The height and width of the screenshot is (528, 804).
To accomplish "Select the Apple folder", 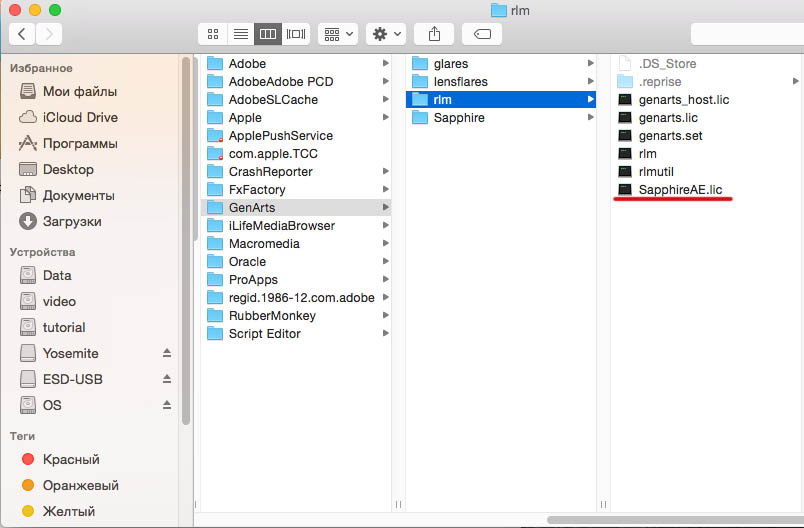I will click(x=296, y=117).
